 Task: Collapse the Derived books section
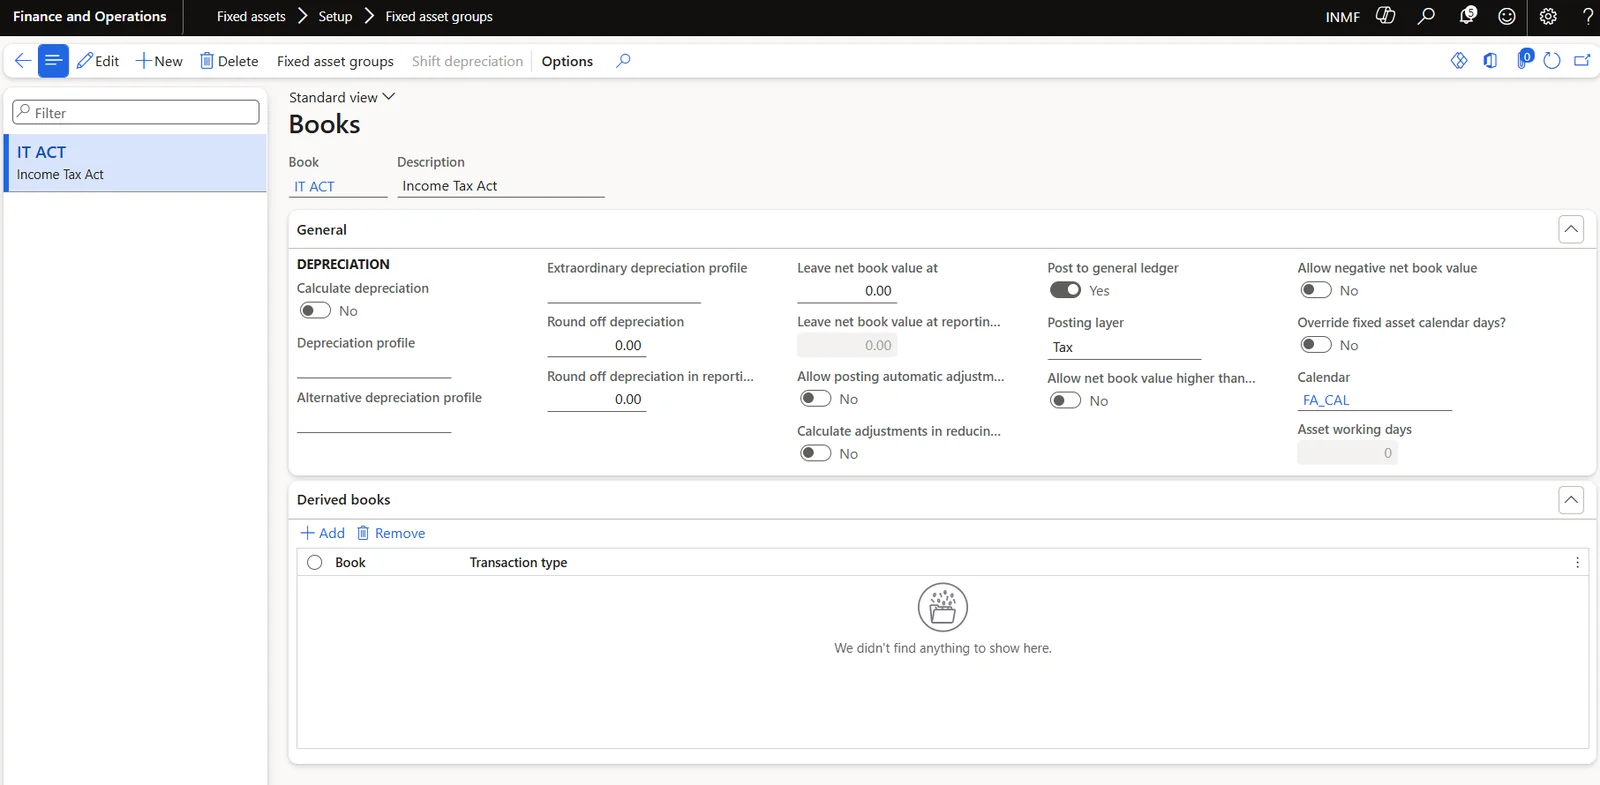pos(1571,499)
